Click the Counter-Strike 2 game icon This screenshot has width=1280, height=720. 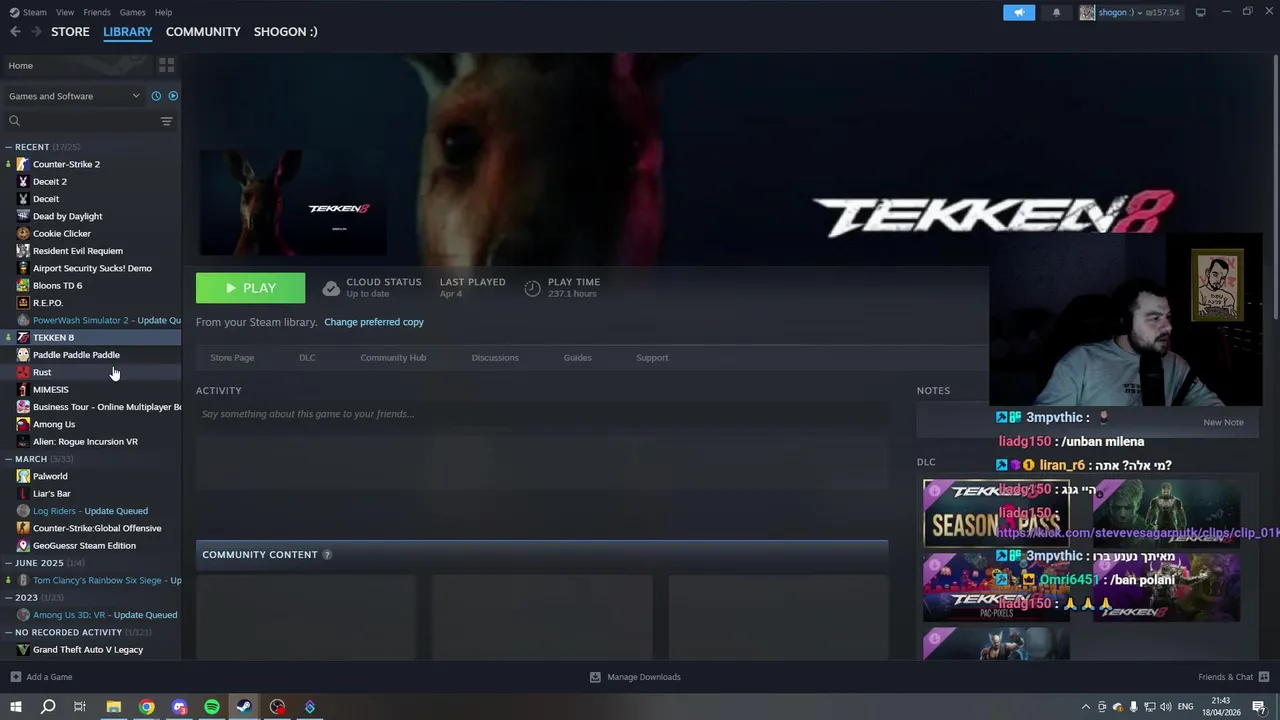23,164
